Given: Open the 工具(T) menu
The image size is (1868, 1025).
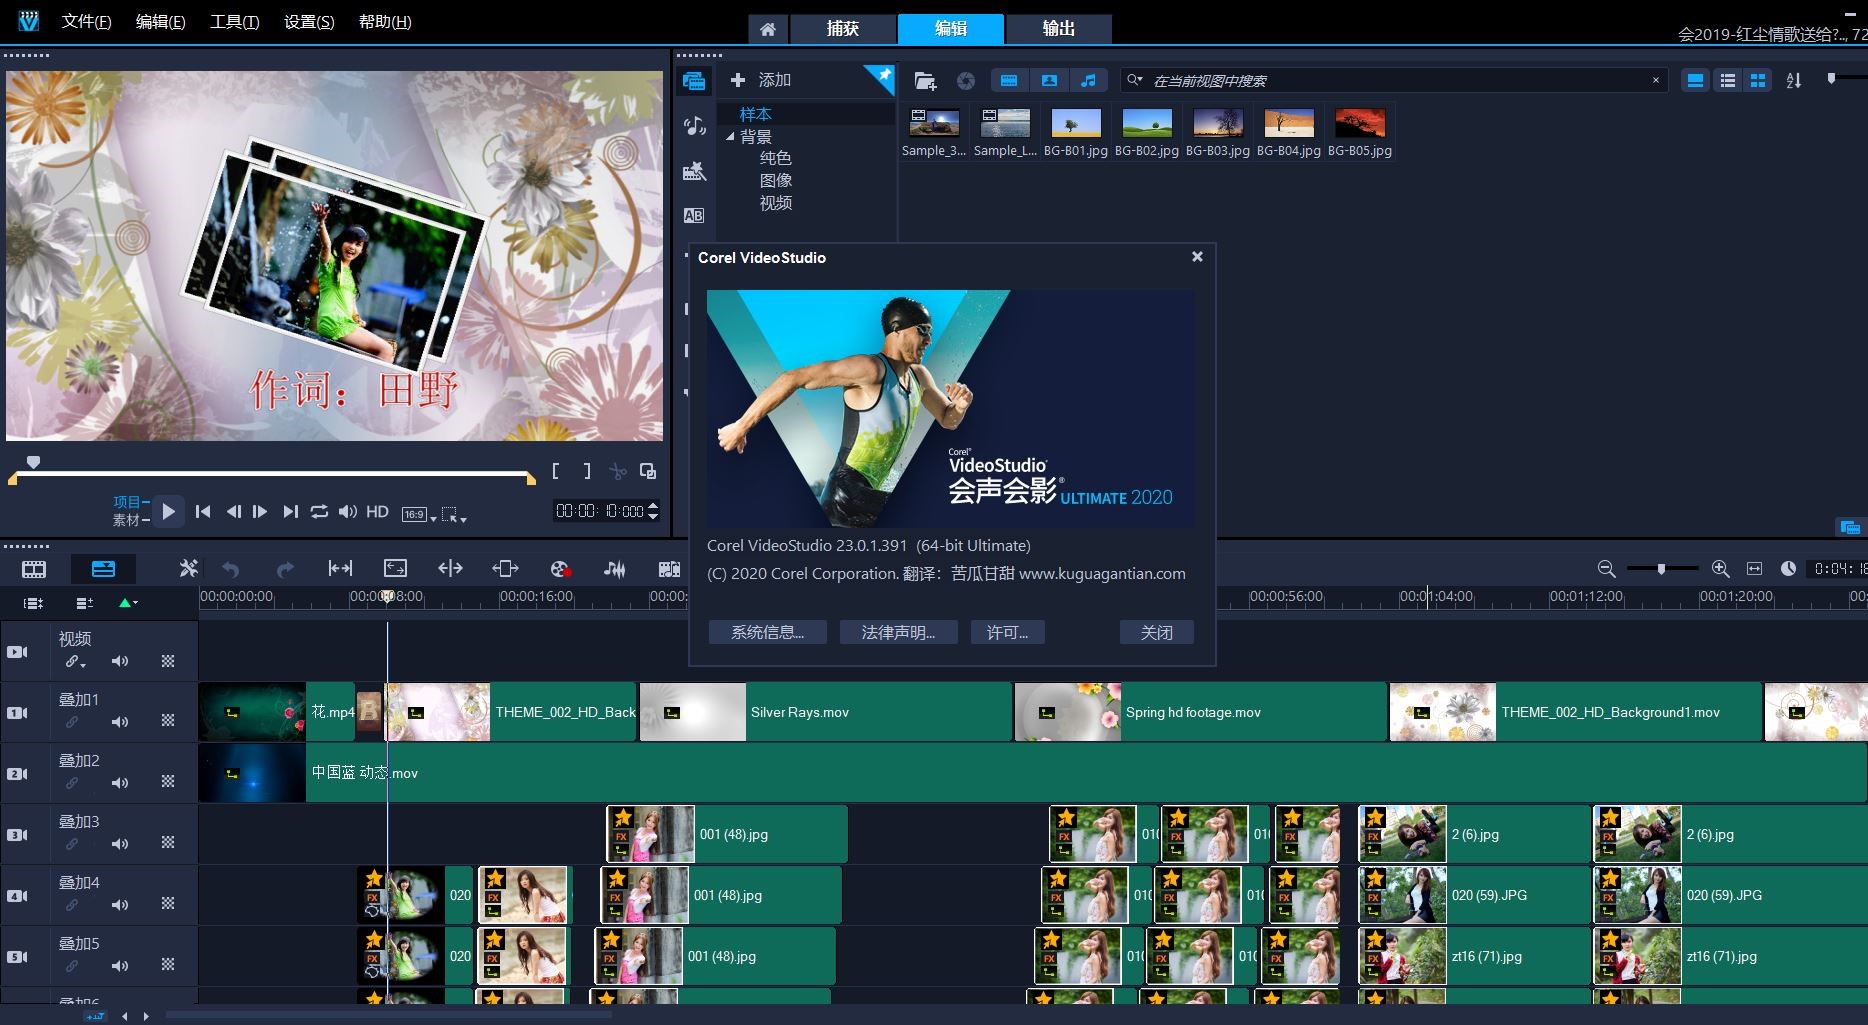Looking at the screenshot, I should click(234, 22).
